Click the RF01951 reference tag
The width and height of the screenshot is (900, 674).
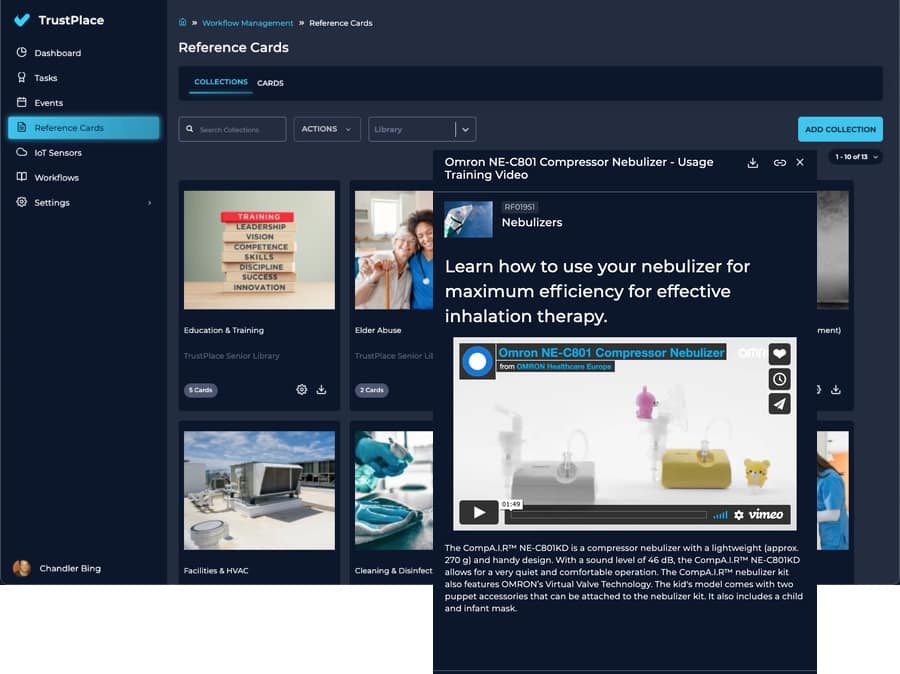coord(519,207)
